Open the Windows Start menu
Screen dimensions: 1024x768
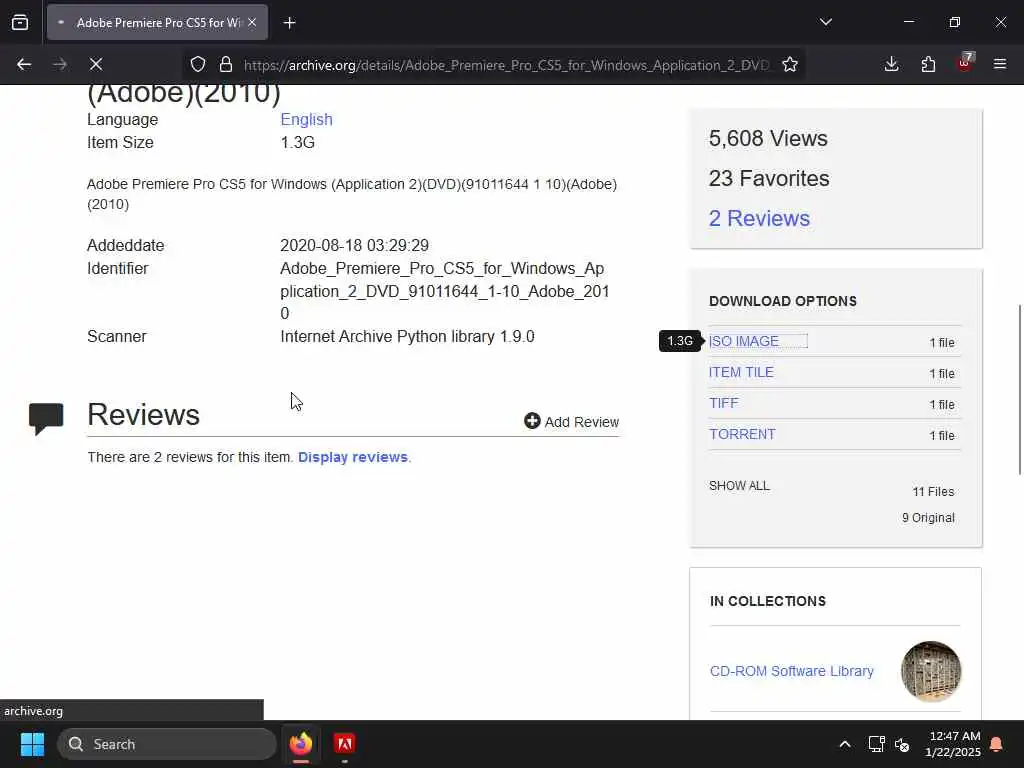click(32, 744)
